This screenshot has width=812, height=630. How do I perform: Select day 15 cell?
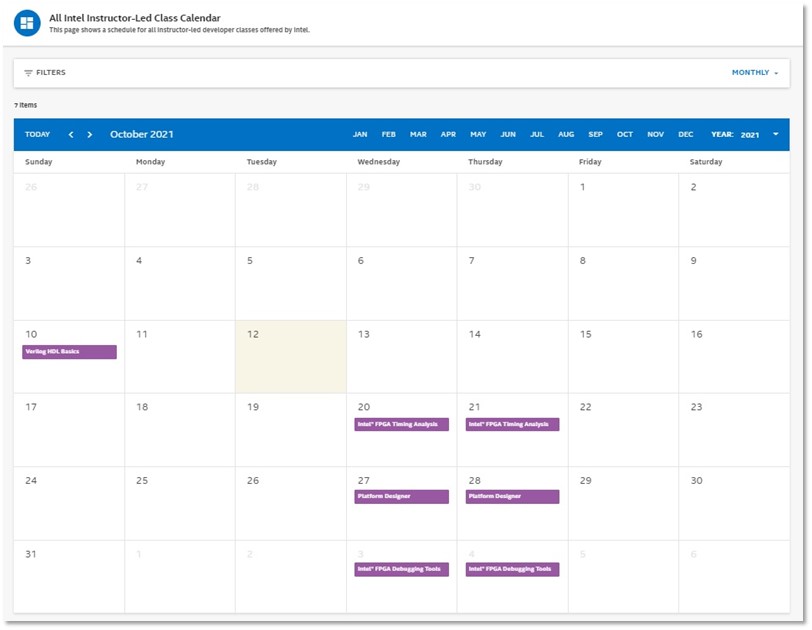(623, 357)
